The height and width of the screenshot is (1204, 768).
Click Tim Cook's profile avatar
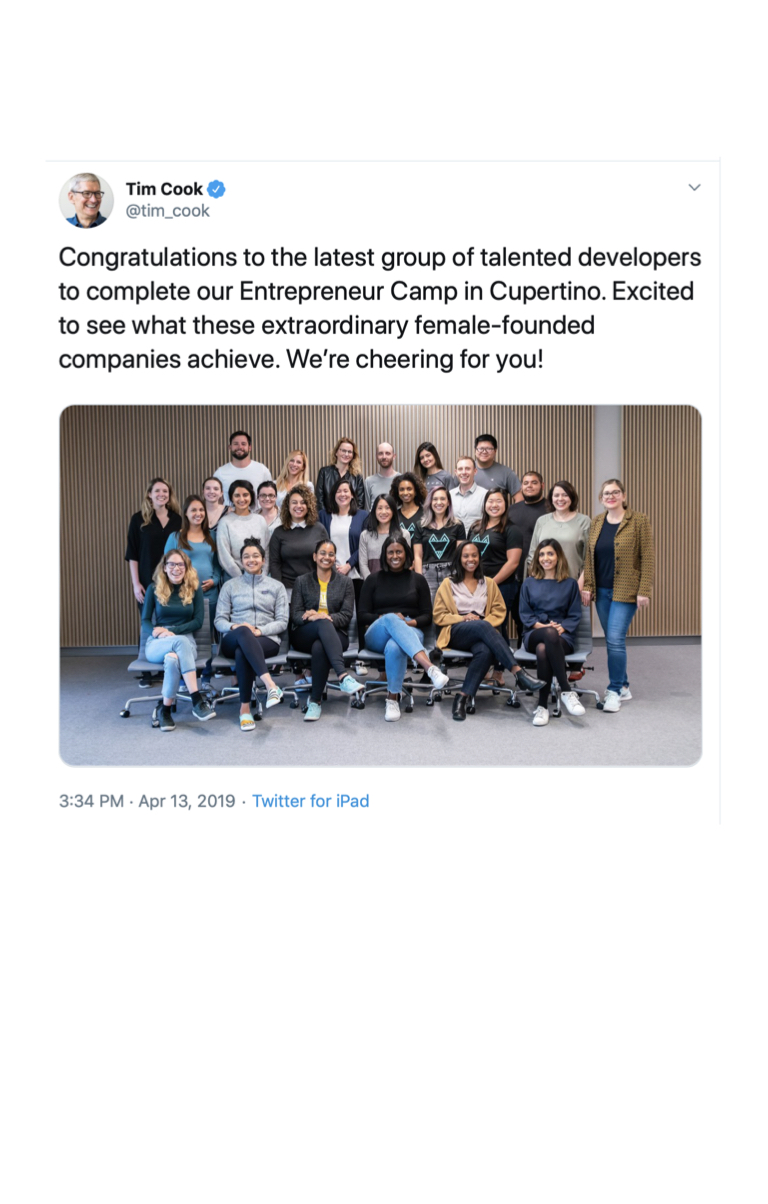coord(86,200)
